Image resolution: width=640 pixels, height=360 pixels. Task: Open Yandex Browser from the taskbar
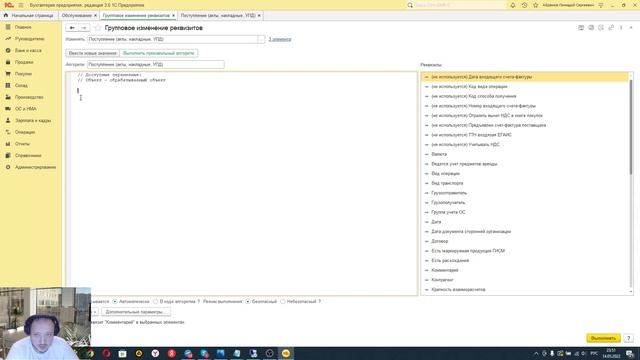(x=155, y=353)
